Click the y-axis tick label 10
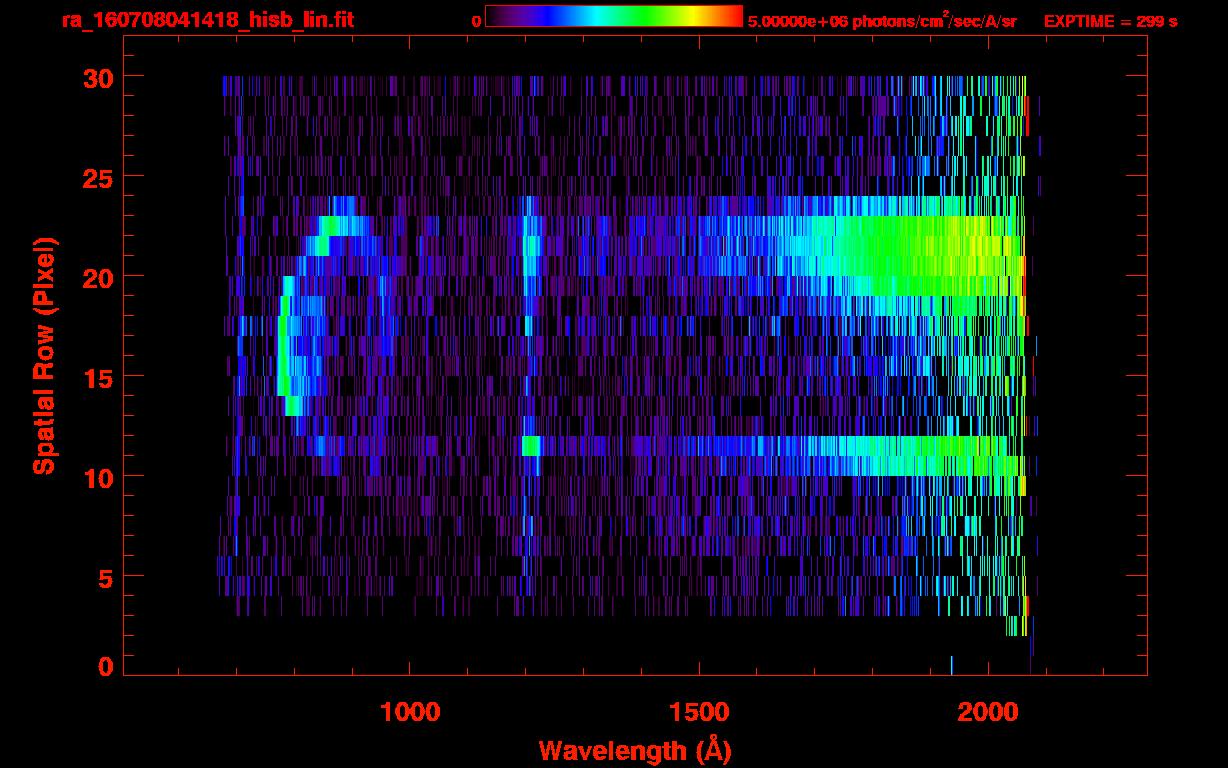This screenshot has width=1228, height=768. 97,477
